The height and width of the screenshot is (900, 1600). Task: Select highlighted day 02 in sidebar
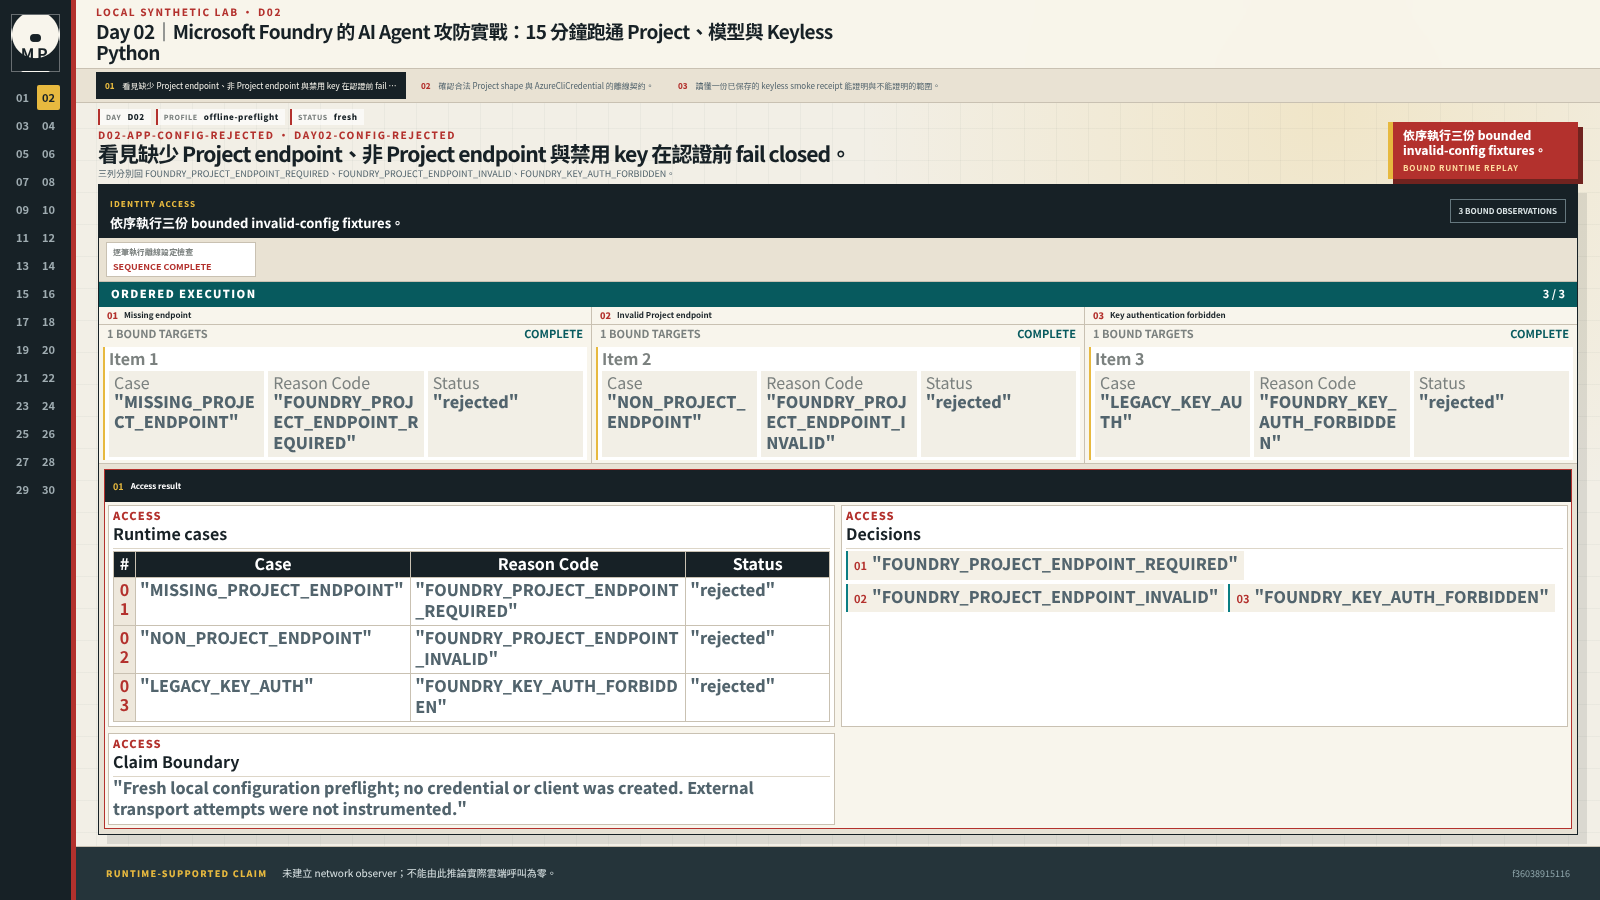pos(48,98)
